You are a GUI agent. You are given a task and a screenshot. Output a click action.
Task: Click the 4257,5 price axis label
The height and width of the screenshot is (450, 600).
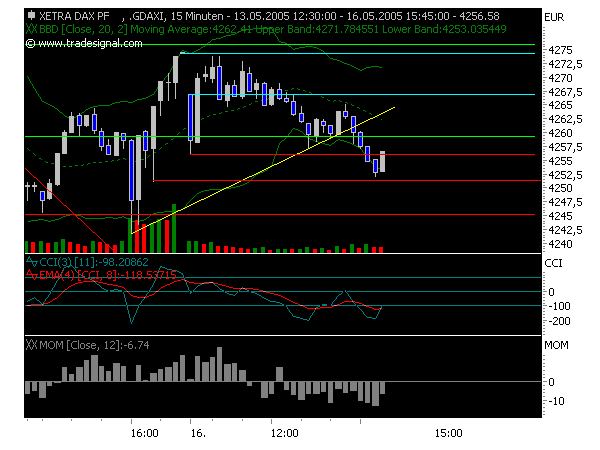tap(565, 147)
